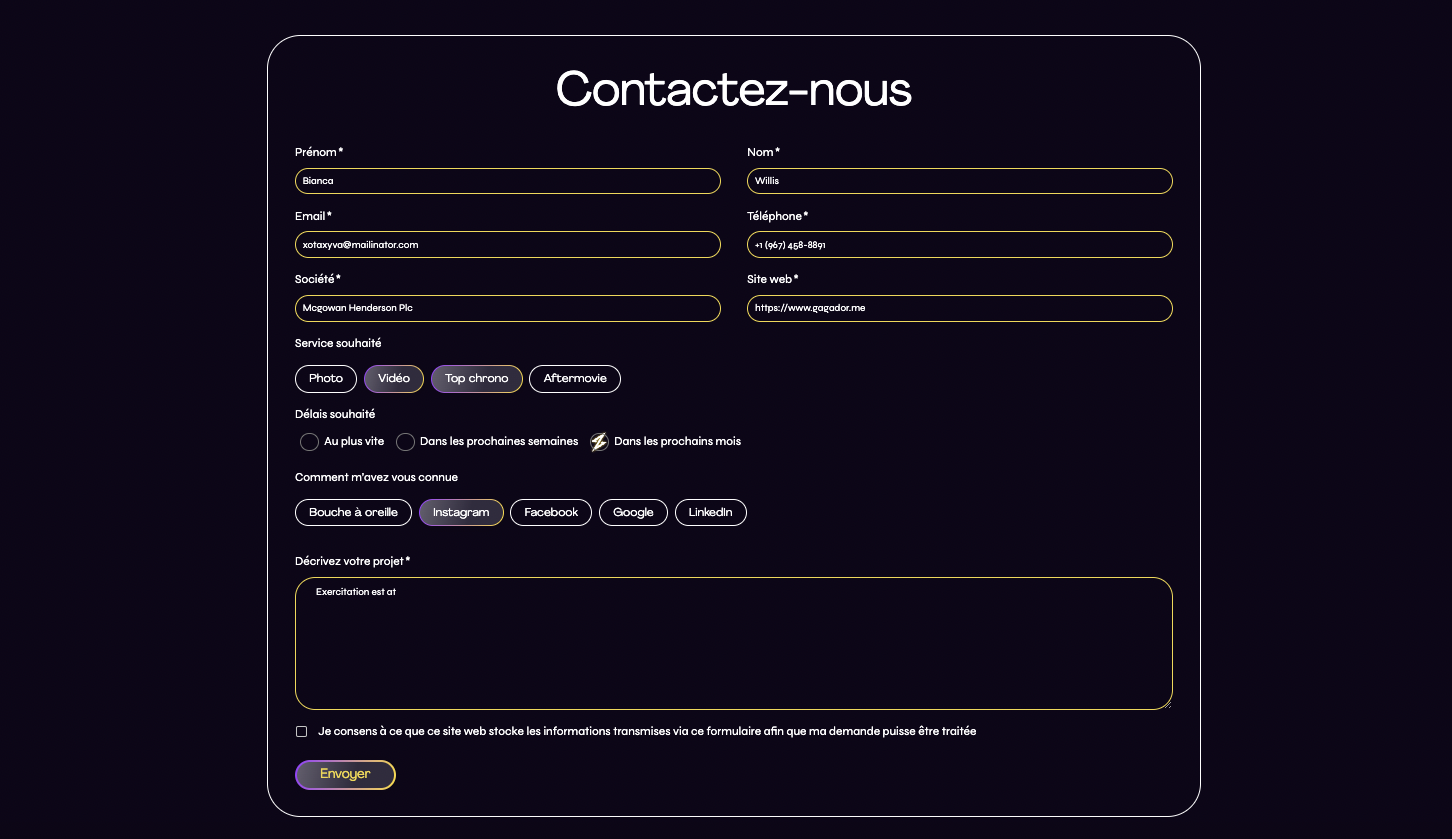This screenshot has height=839, width=1452.
Task: Toggle the Aftermovie service chip
Action: pyautogui.click(x=575, y=379)
